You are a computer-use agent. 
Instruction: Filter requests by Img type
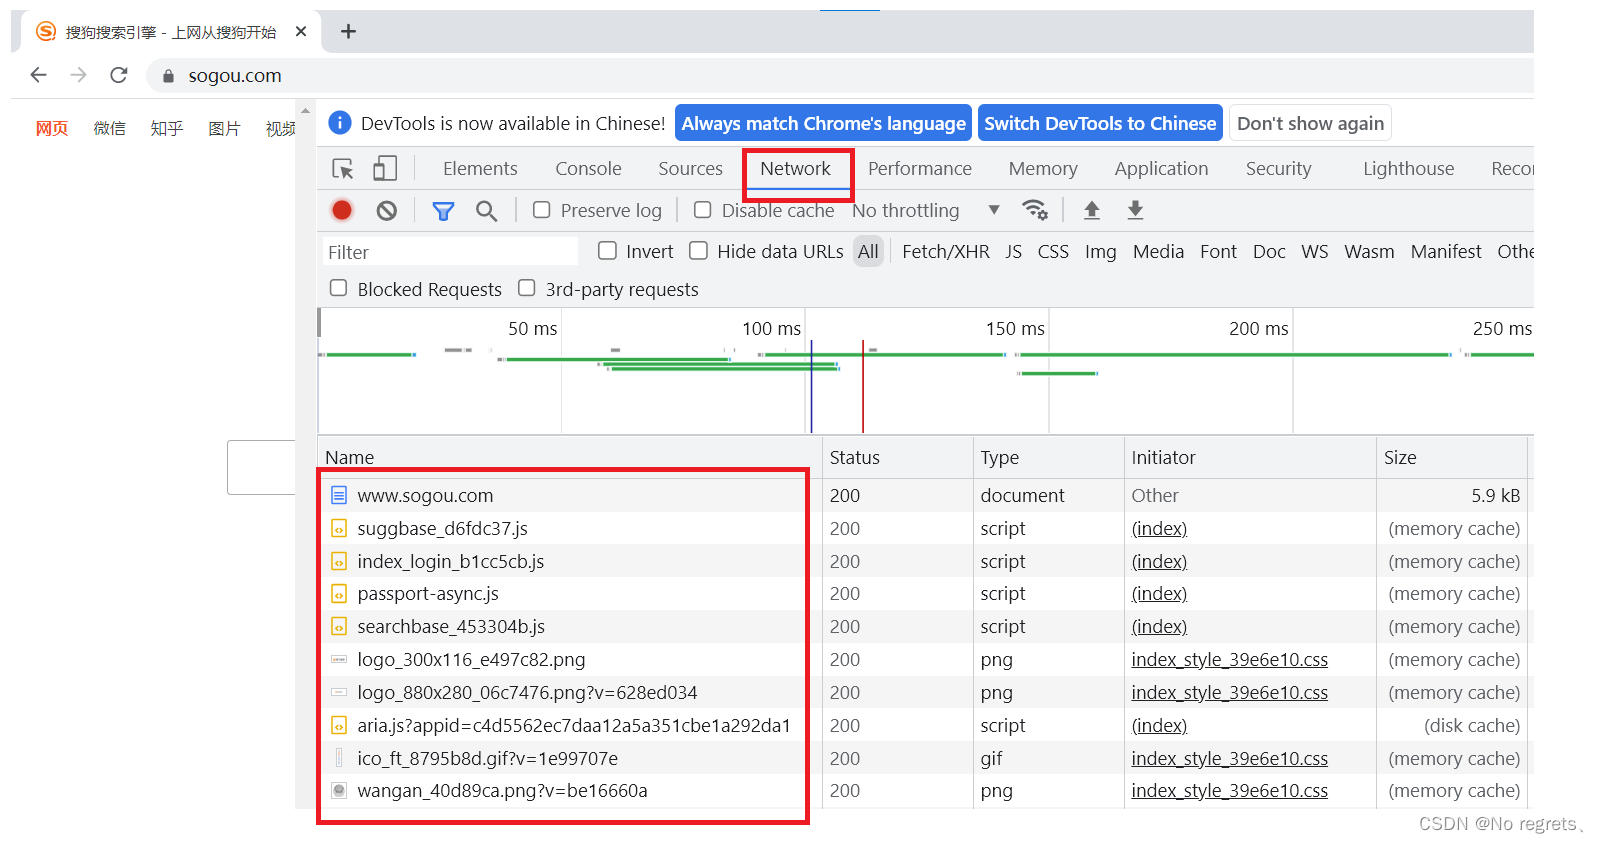tap(1100, 252)
